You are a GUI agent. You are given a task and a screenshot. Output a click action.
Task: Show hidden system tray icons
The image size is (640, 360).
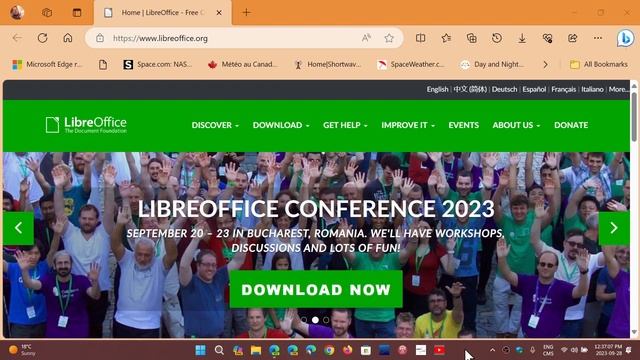492,350
